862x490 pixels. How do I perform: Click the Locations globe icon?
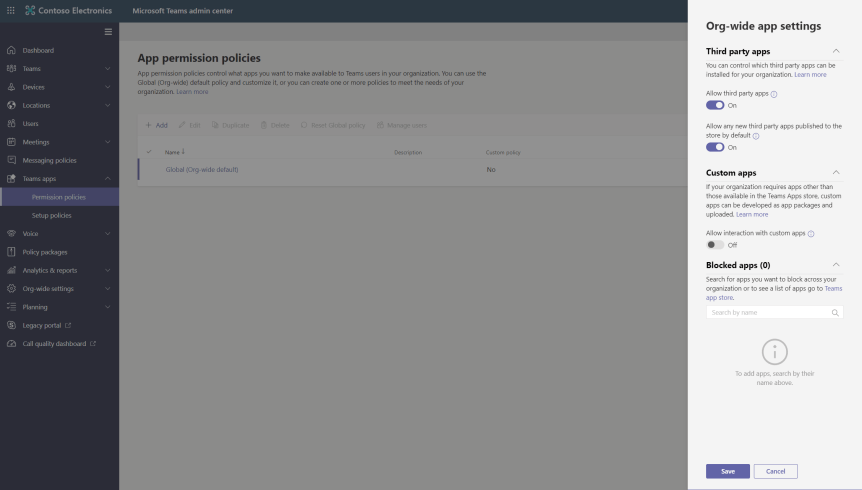coord(11,105)
